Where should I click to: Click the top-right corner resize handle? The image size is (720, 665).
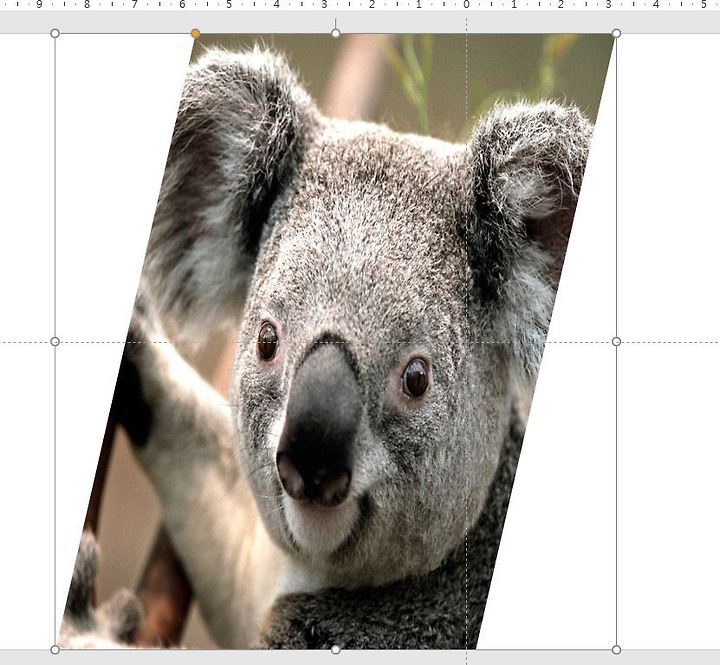coord(617,33)
